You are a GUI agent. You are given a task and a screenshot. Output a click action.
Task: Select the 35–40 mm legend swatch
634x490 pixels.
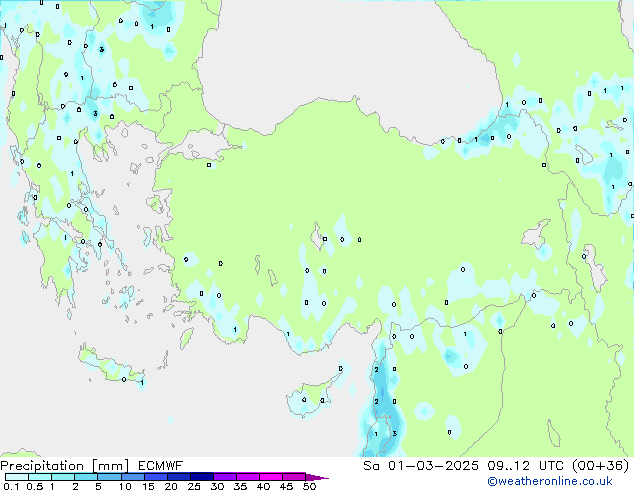pyautogui.click(x=248, y=477)
